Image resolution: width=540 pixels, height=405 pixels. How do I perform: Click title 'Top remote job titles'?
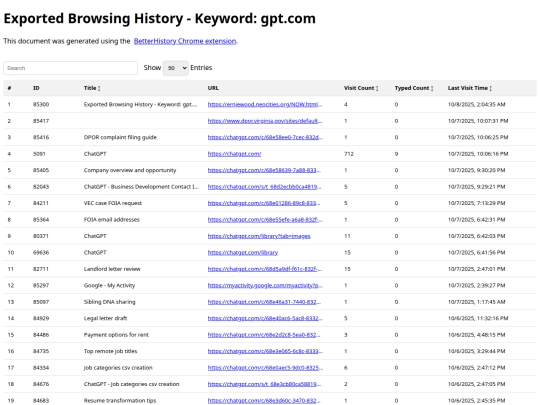pyautogui.click(x=110, y=351)
